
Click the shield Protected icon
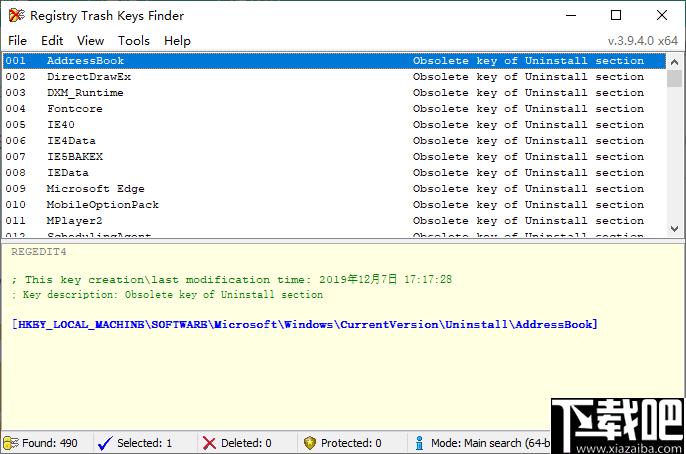(x=310, y=443)
